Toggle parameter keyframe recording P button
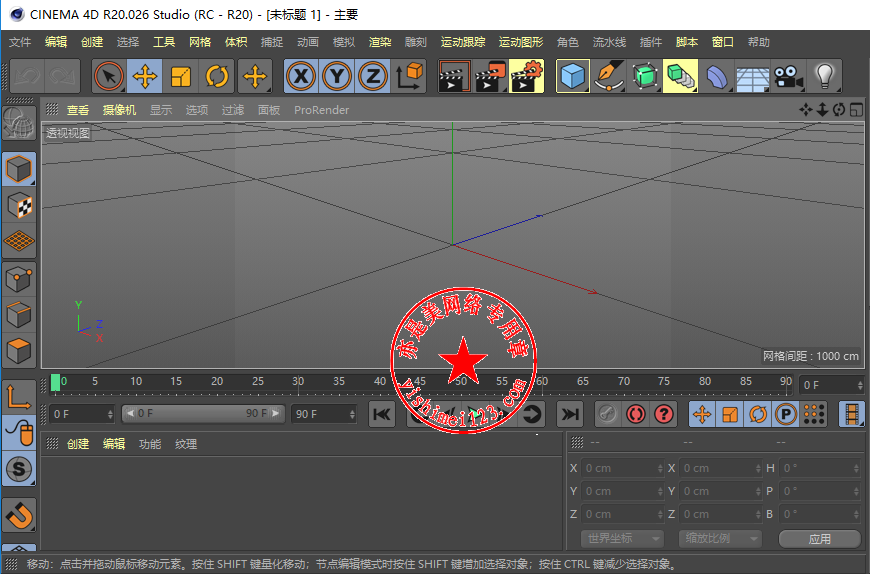 pyautogui.click(x=786, y=414)
